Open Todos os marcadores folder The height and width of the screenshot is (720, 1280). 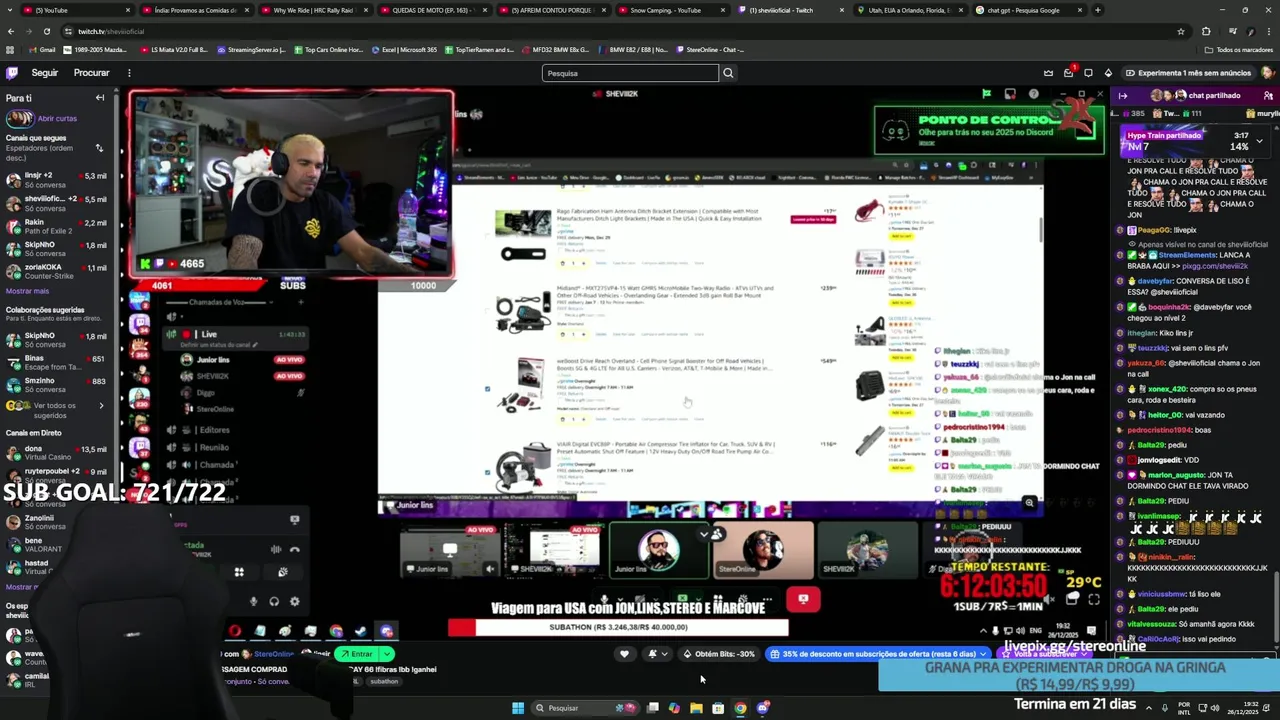click(x=1238, y=49)
